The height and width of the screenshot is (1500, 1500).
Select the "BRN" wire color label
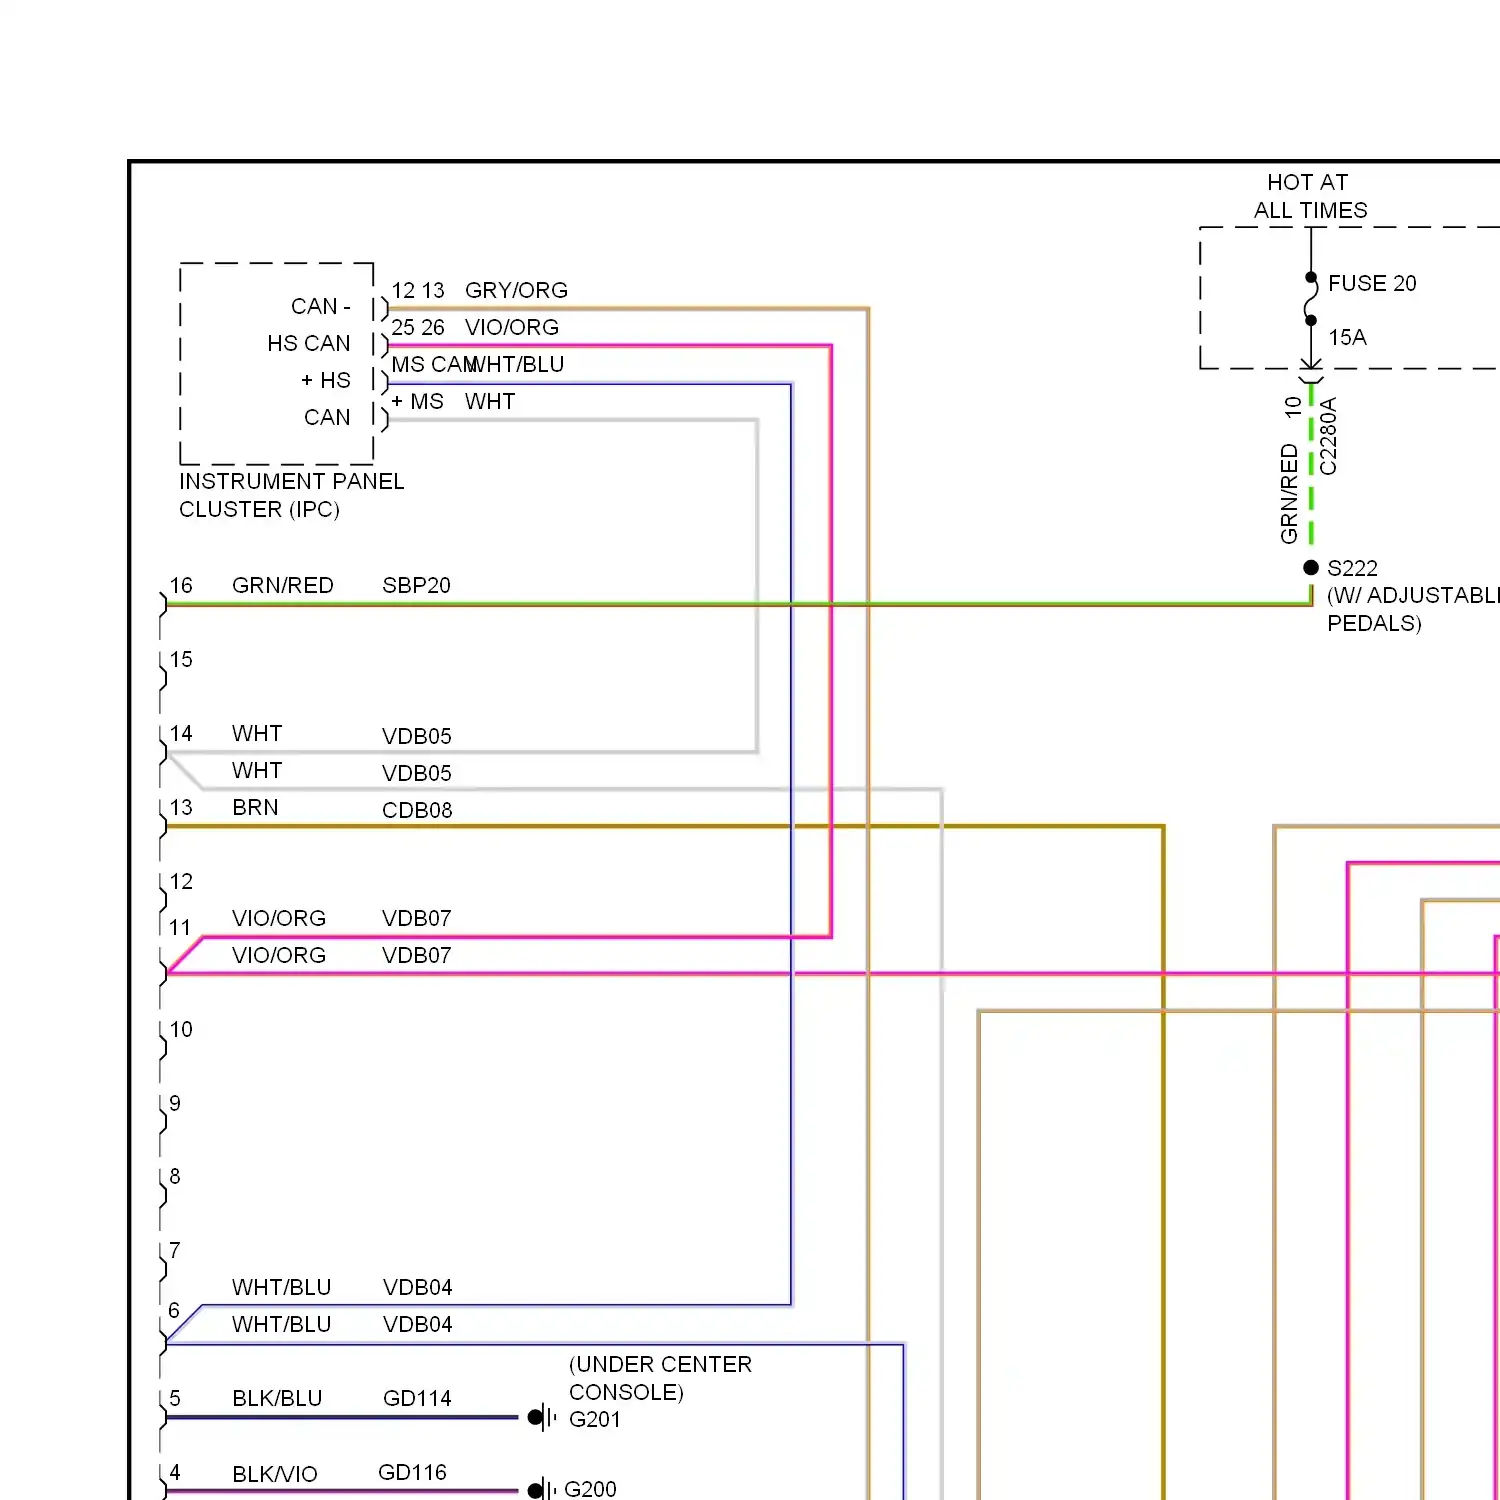coord(255,807)
